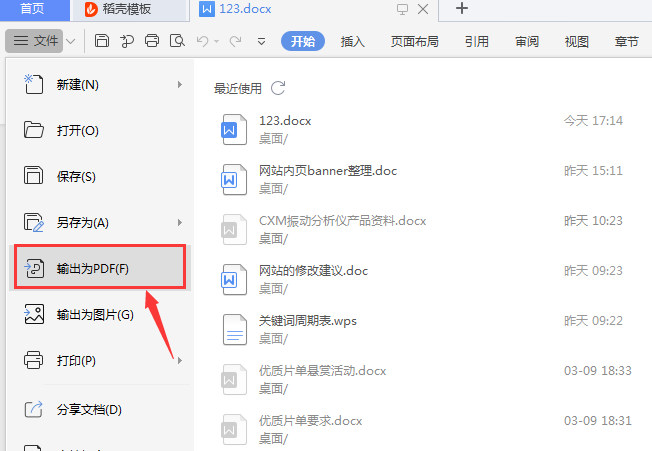This screenshot has width=652, height=451.
Task: Select 输出为图片(G) menu entry
Action: 100,315
